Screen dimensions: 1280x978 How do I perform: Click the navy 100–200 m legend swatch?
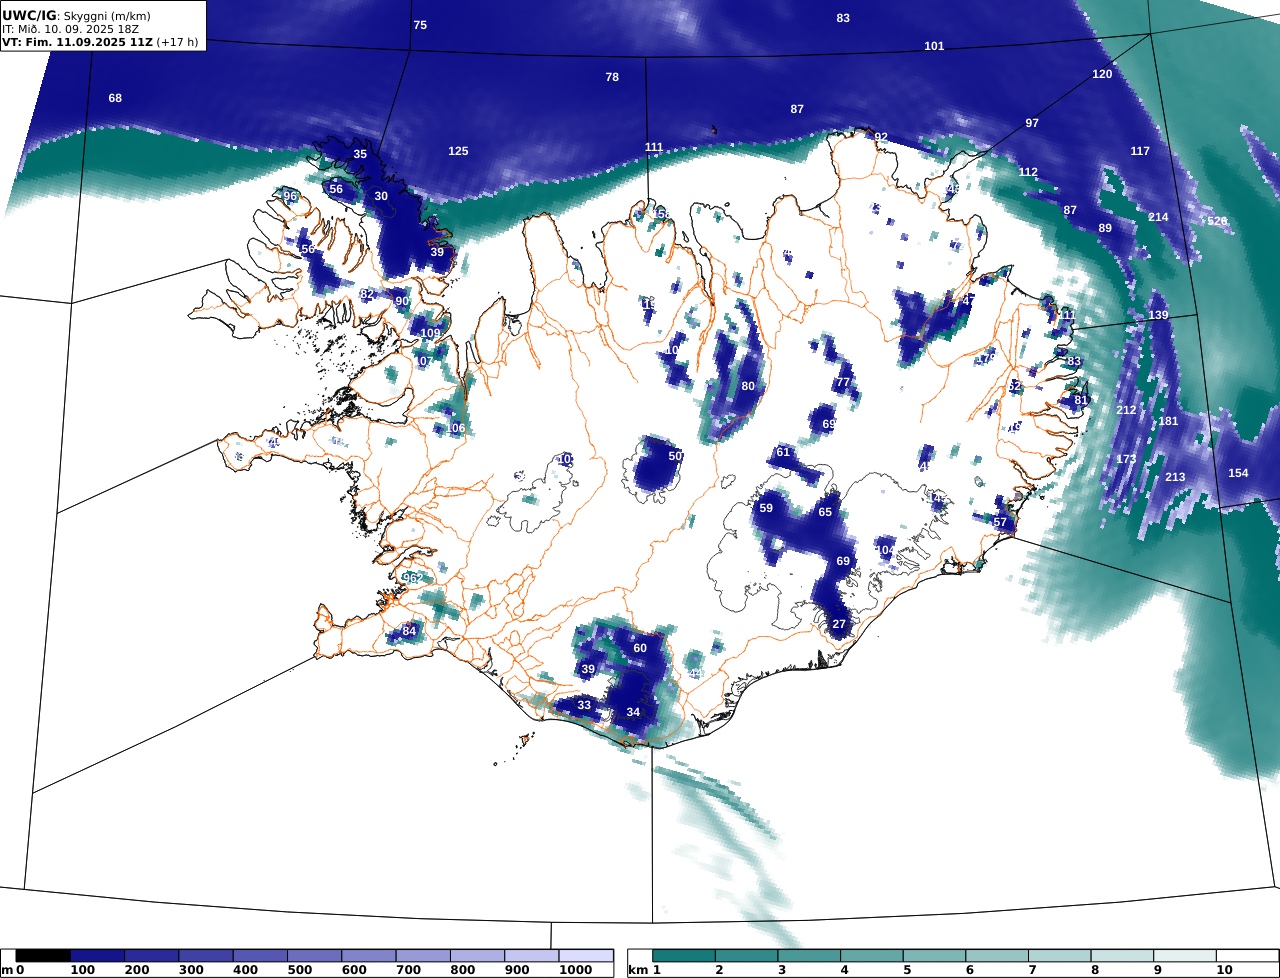click(x=97, y=956)
